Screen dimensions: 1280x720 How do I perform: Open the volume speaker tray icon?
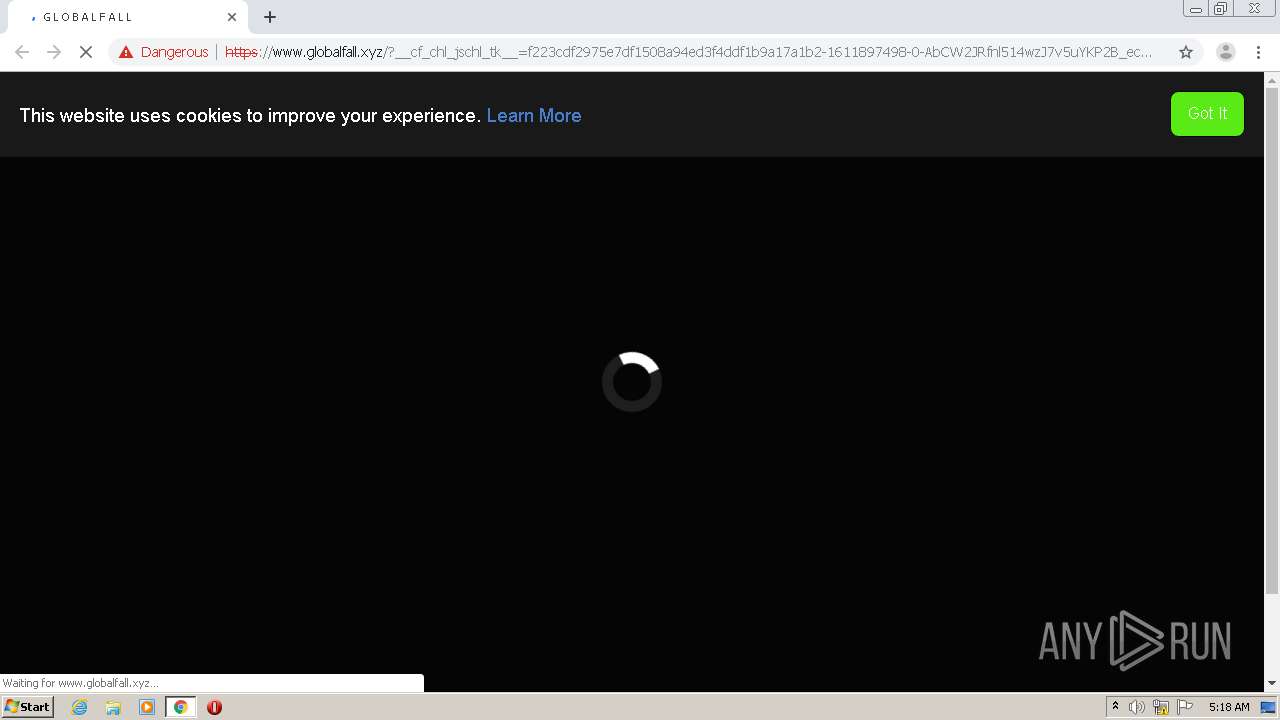pyautogui.click(x=1136, y=707)
